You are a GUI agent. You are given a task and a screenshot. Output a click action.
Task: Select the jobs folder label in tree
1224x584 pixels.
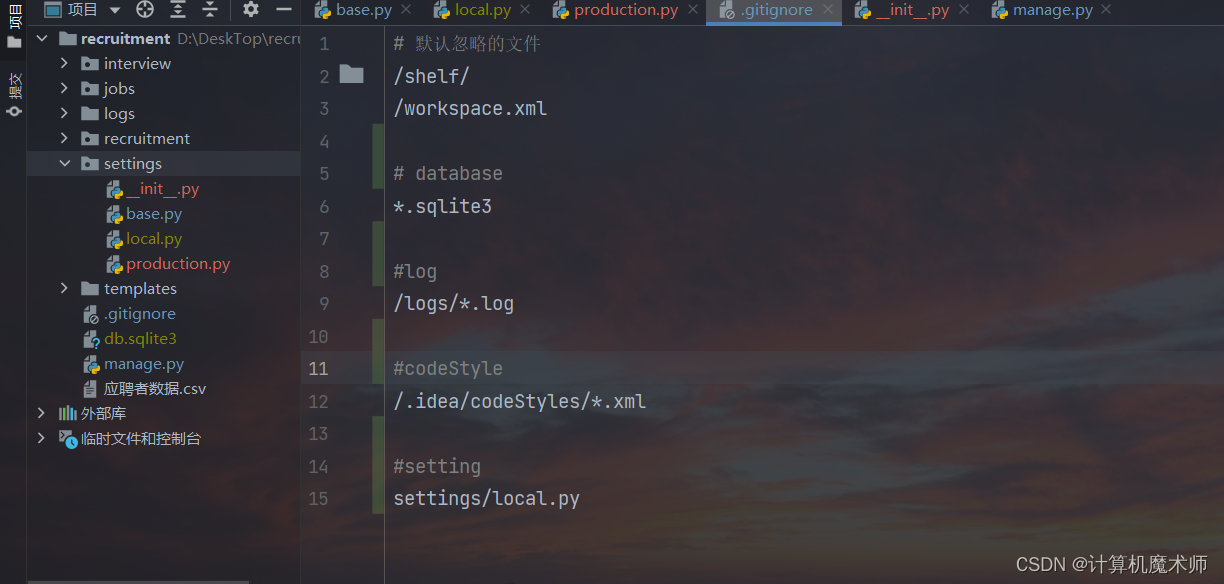coord(119,88)
